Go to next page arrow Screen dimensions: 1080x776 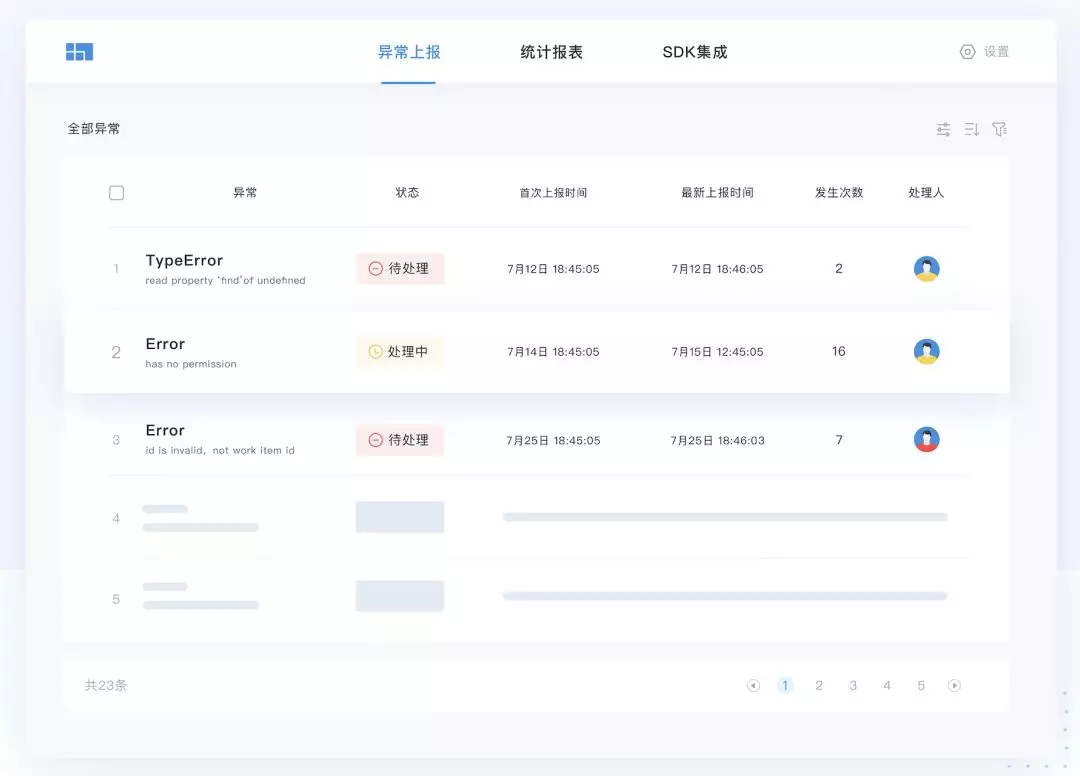click(954, 685)
